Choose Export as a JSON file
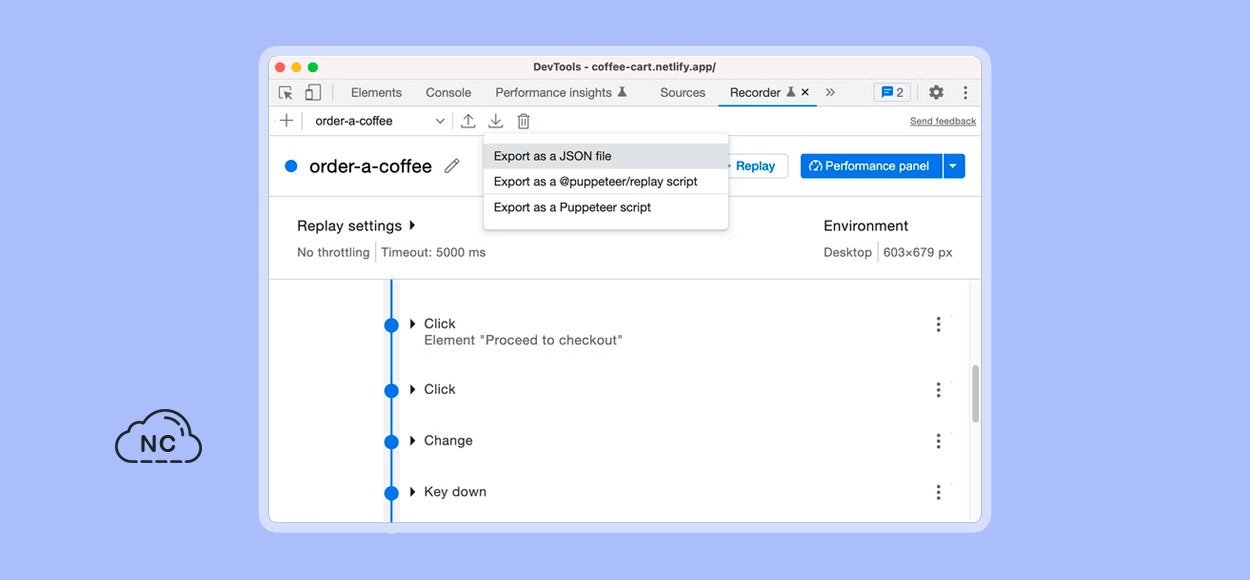 (606, 156)
